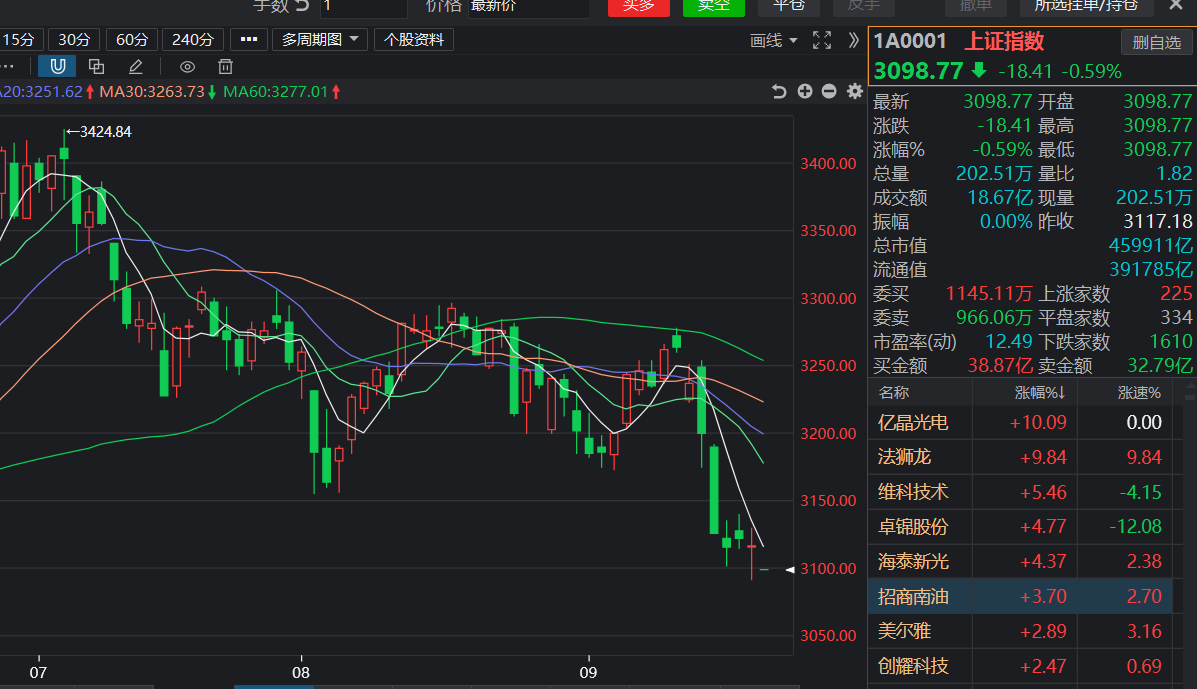Screen dimensions: 1197x689
Task: Expand the 多周期图 dropdown
Action: coord(320,40)
